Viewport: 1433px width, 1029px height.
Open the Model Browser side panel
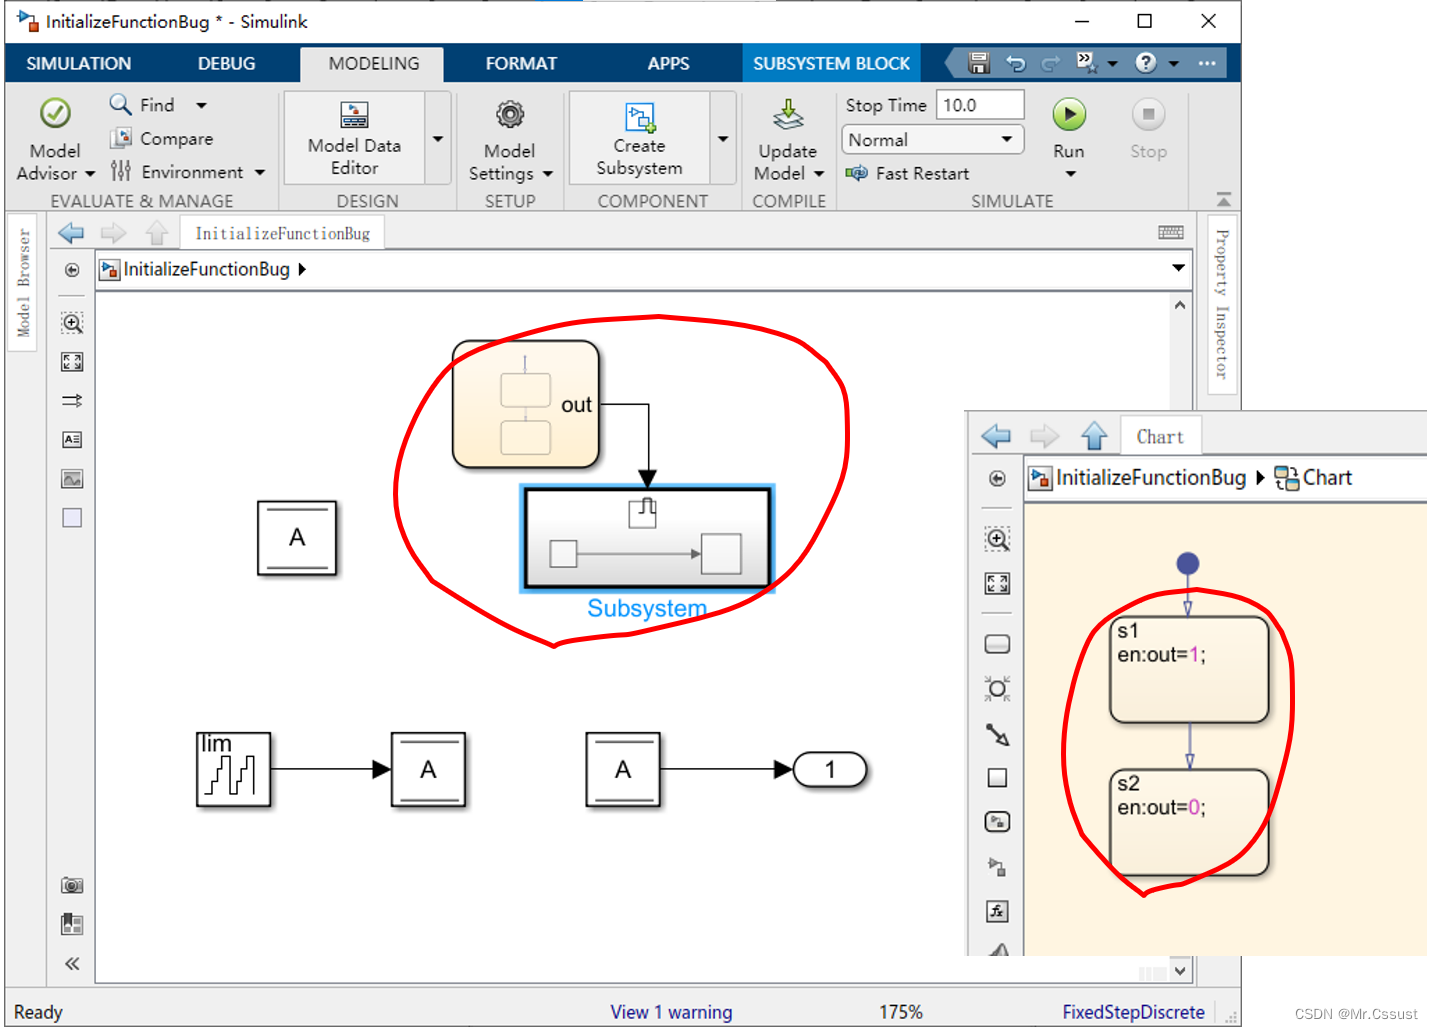pyautogui.click(x=23, y=282)
